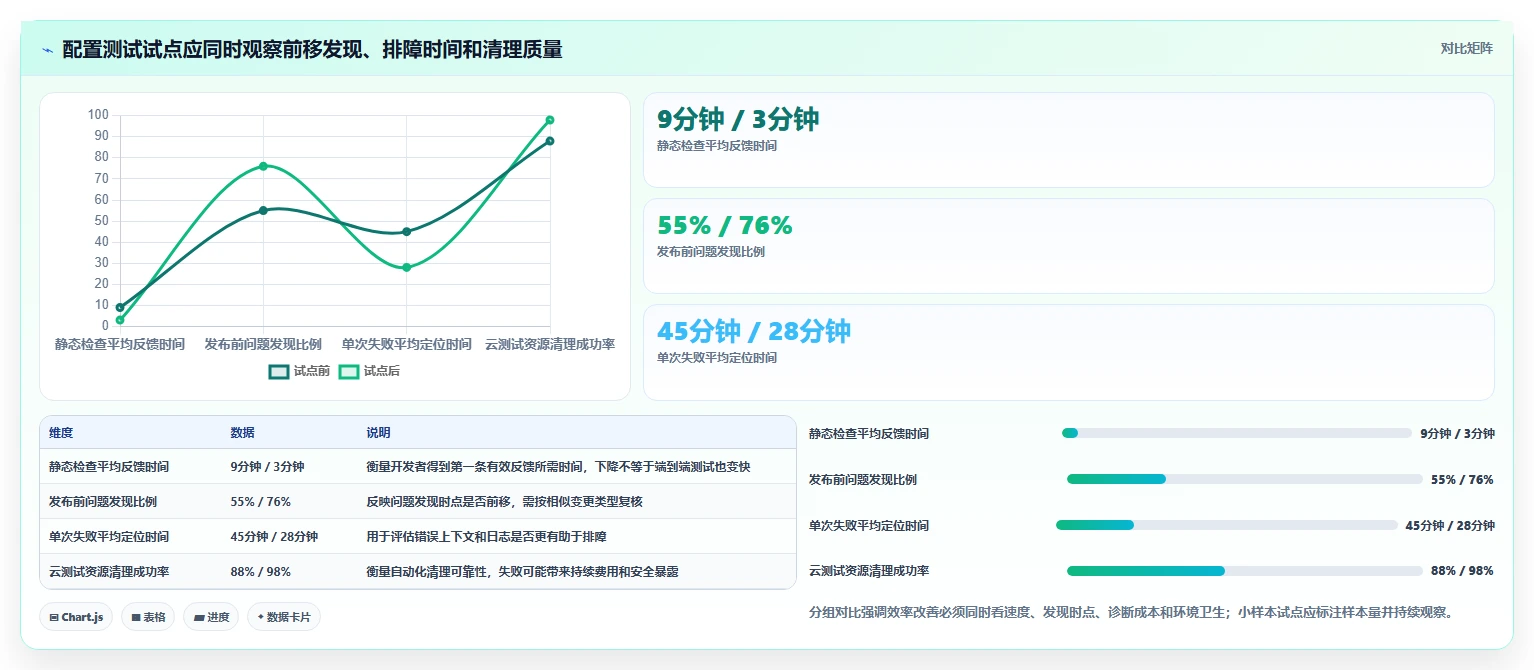This screenshot has width=1534, height=670.
Task: Open the 9分钟 / 3分钟 data card
Action: (1068, 140)
